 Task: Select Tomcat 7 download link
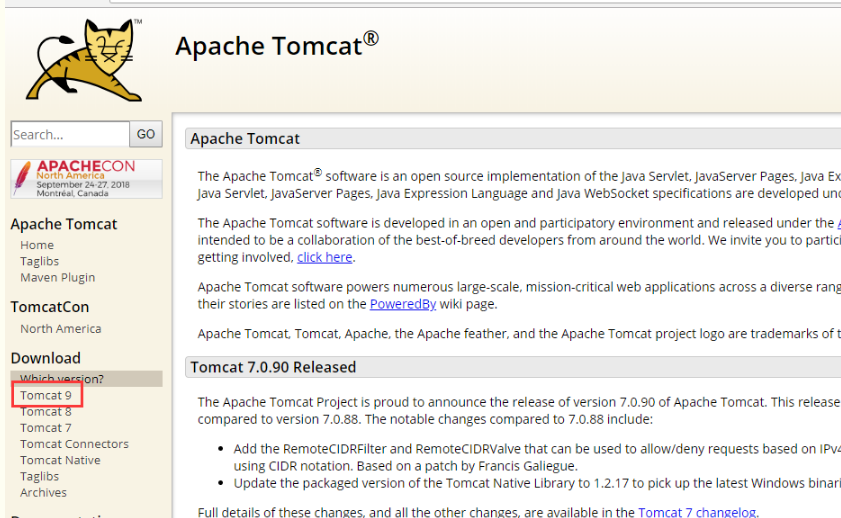click(x=46, y=428)
